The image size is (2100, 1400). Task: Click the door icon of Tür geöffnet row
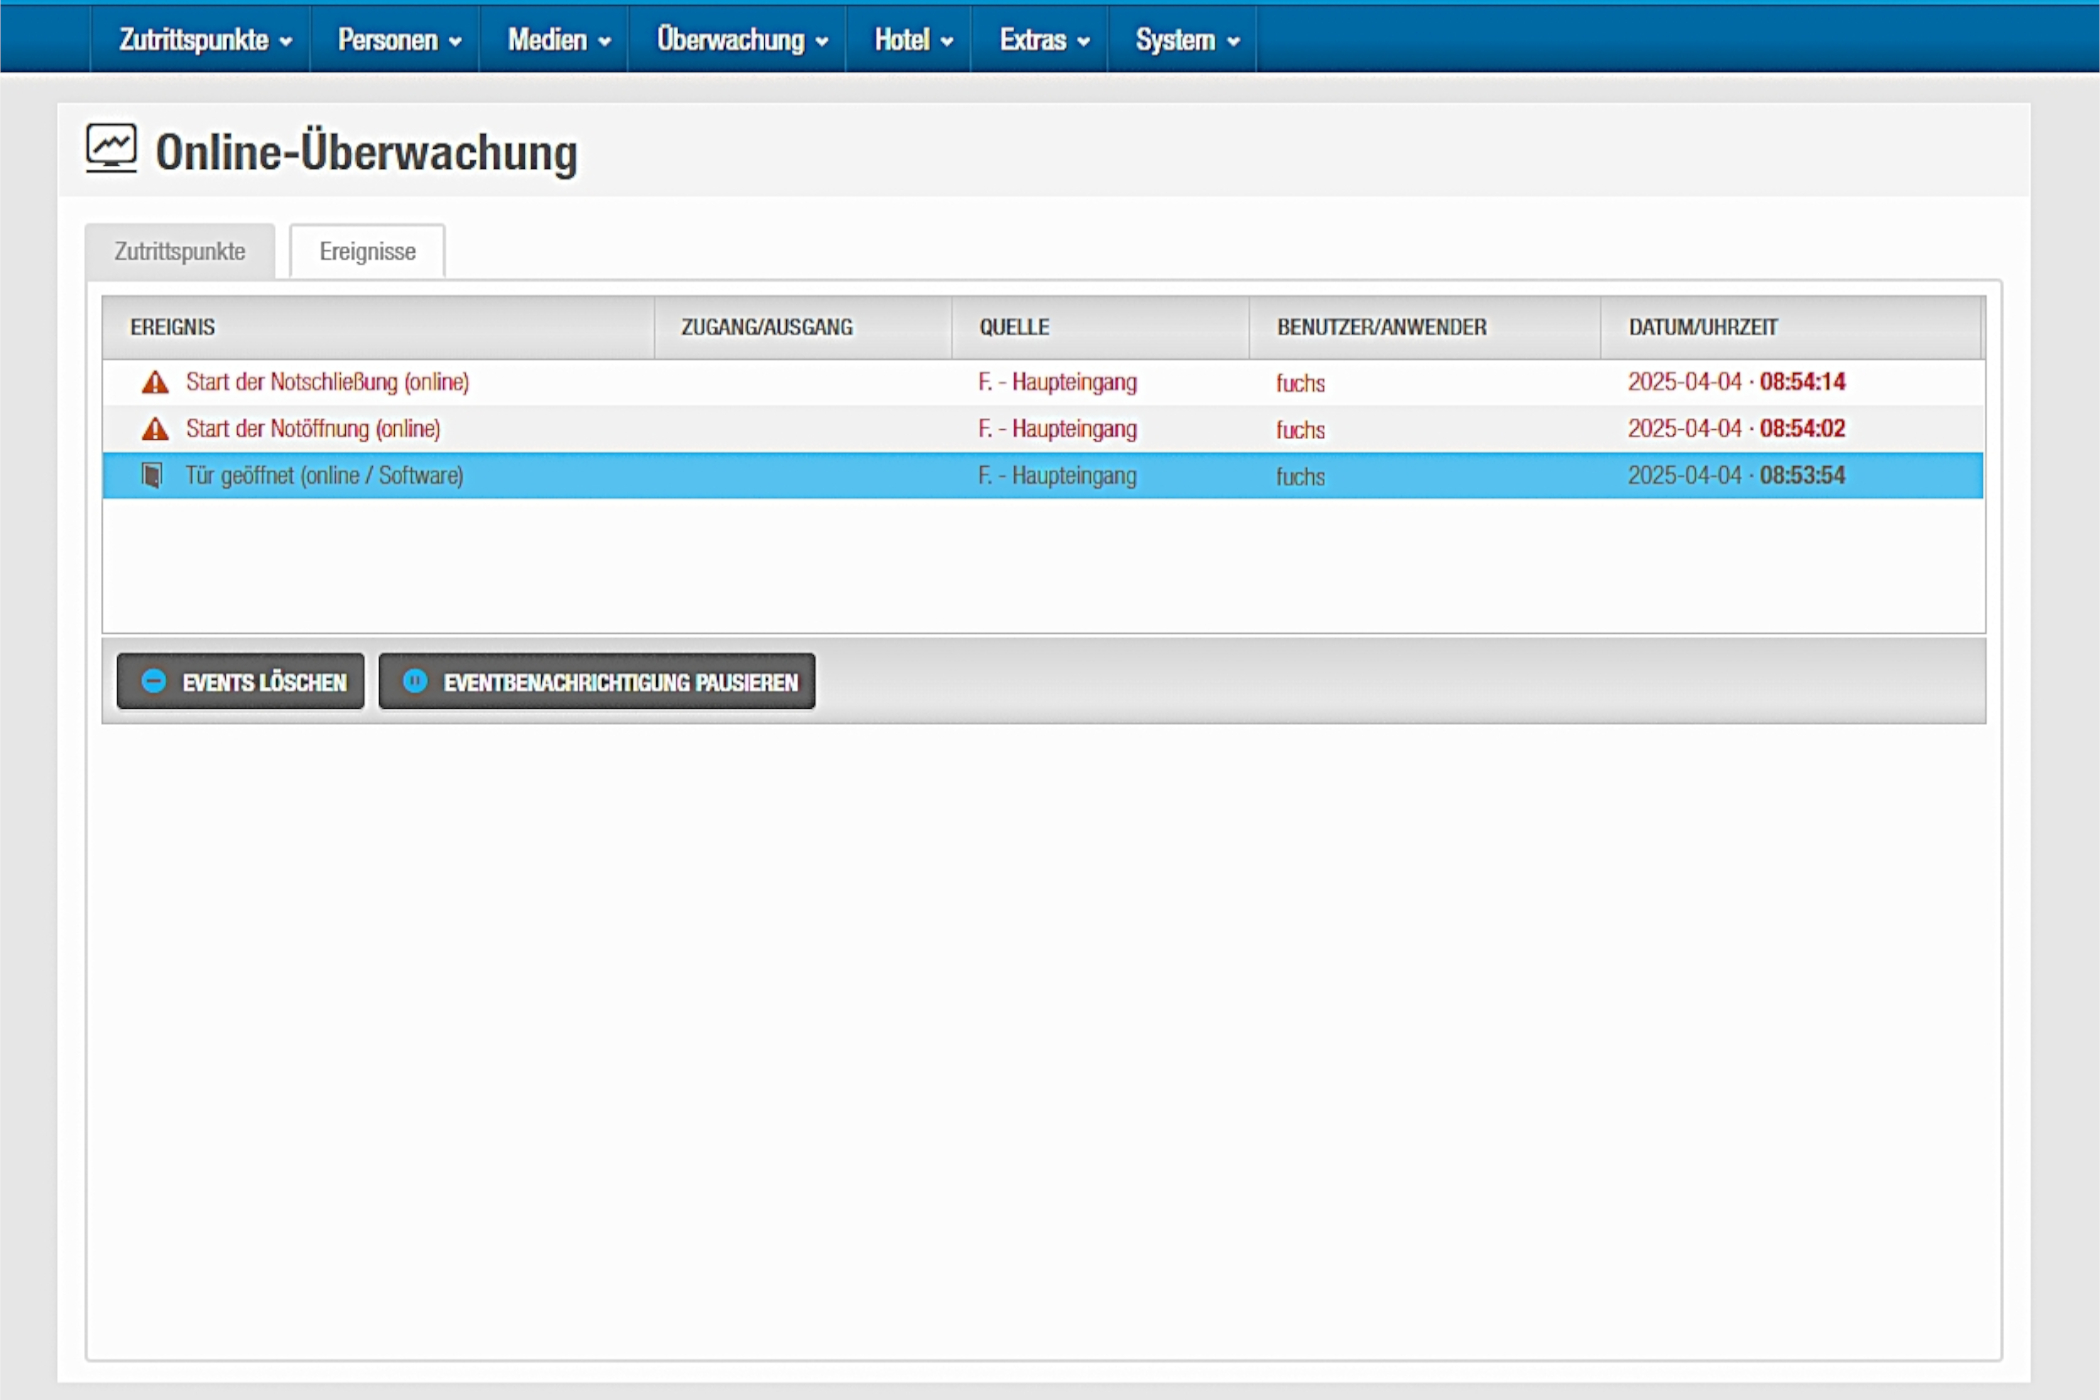[x=152, y=475]
